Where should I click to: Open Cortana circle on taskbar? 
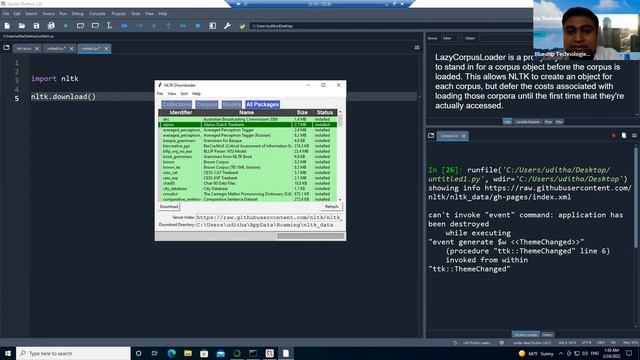tap(138, 353)
